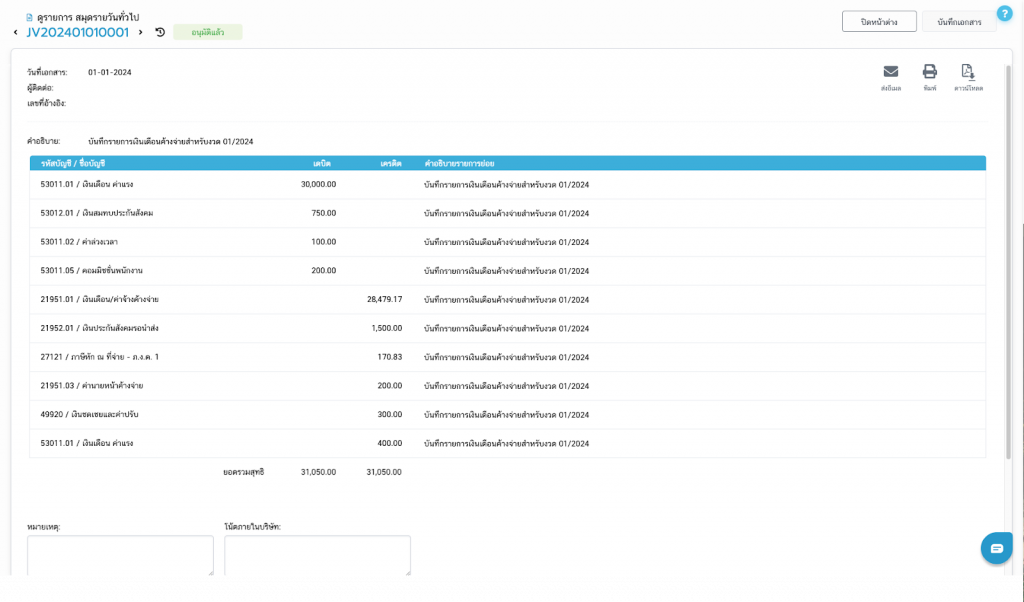
Task: Click the account code column header
Action: click(73, 162)
